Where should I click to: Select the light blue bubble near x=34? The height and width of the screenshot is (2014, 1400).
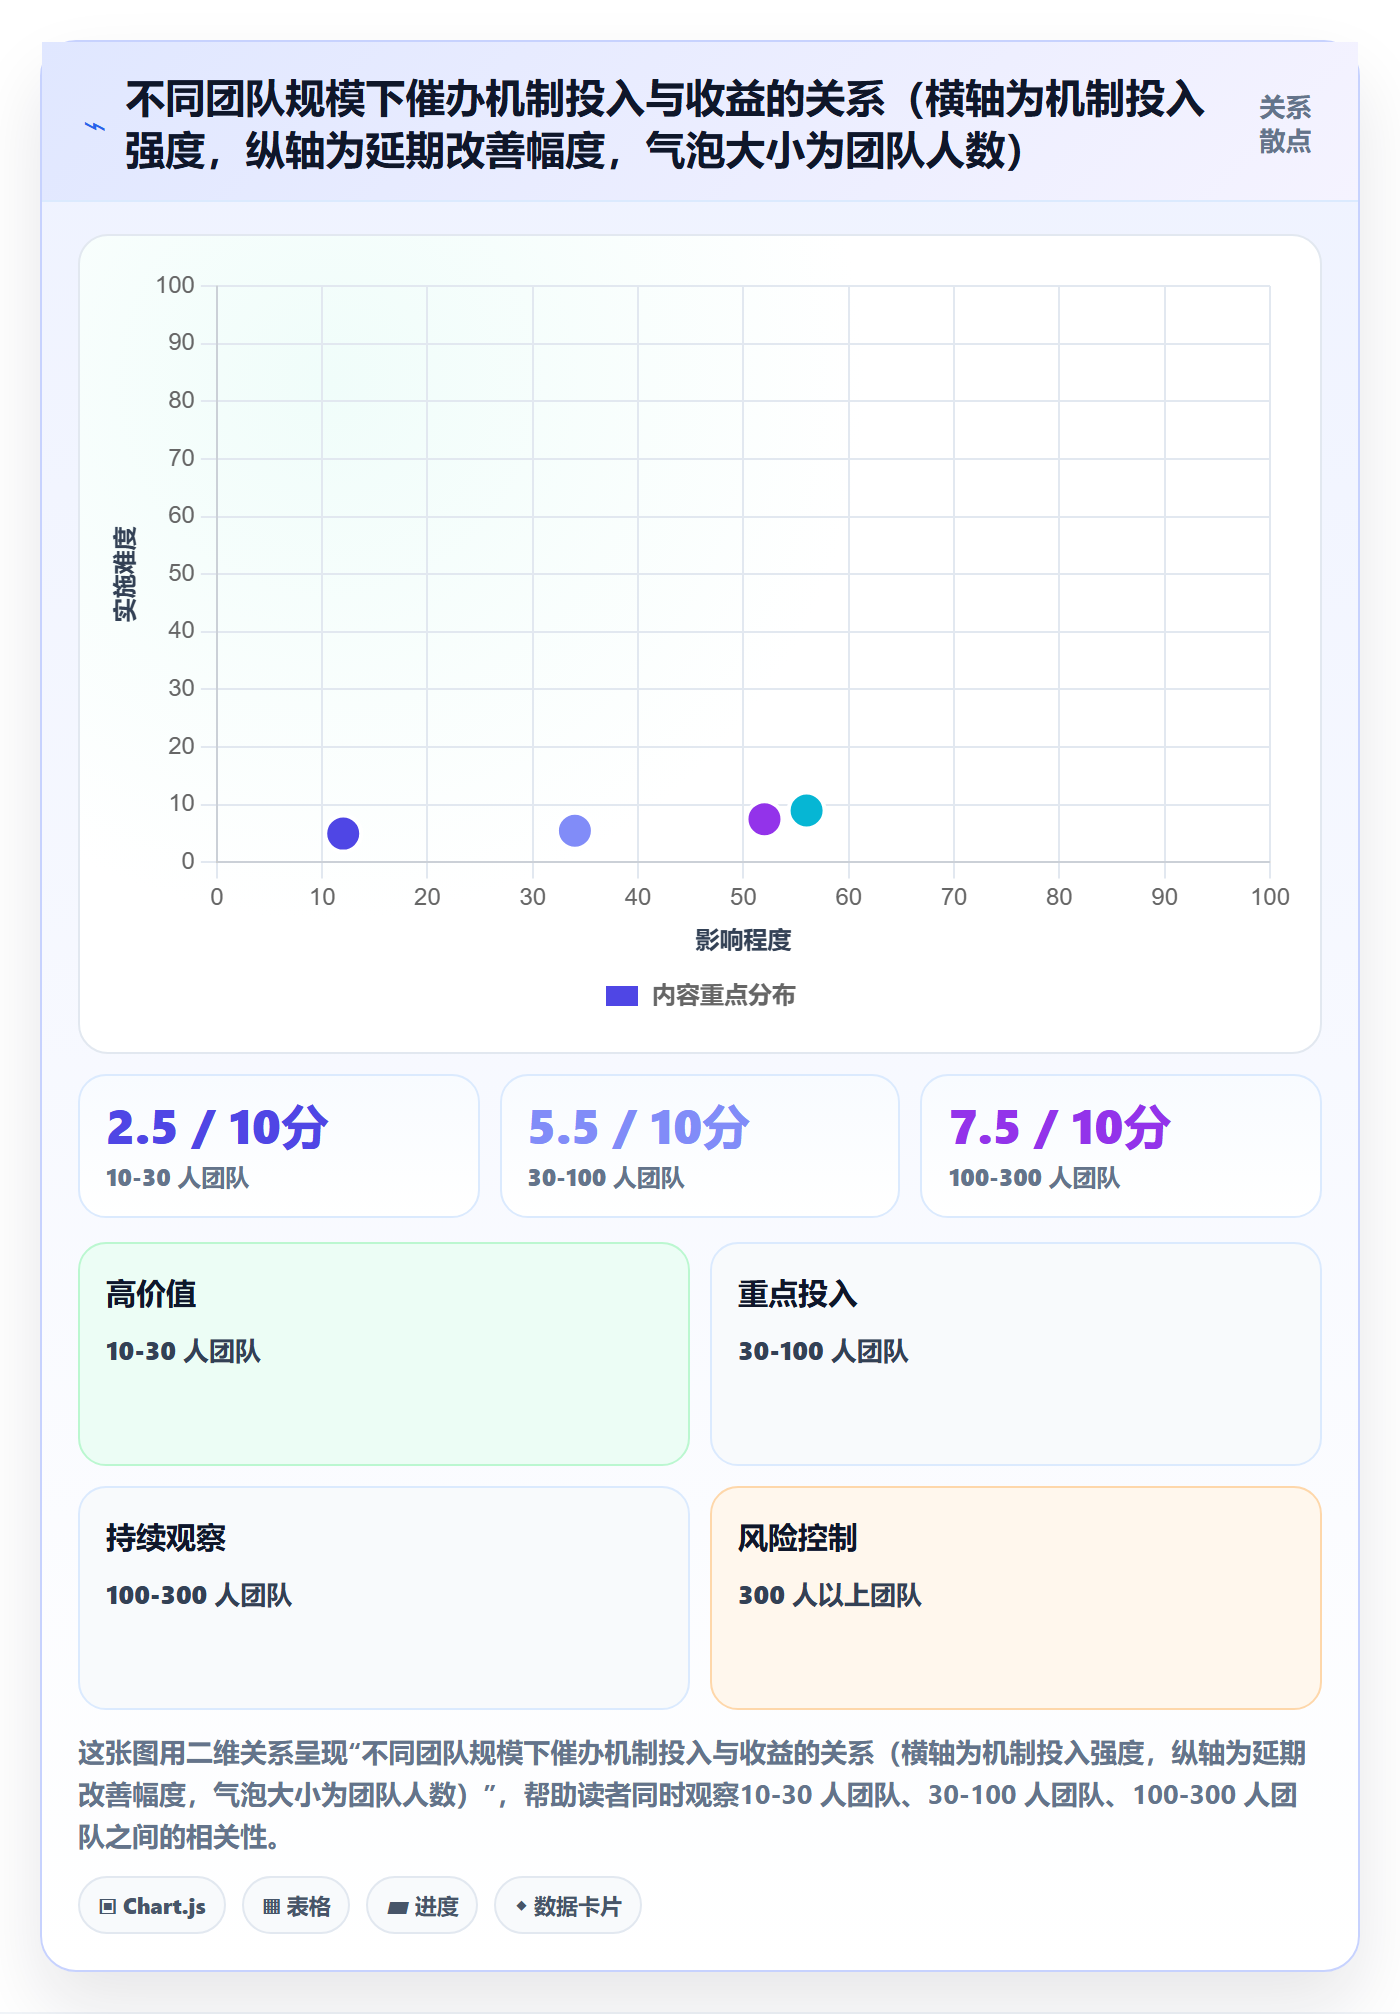[574, 830]
